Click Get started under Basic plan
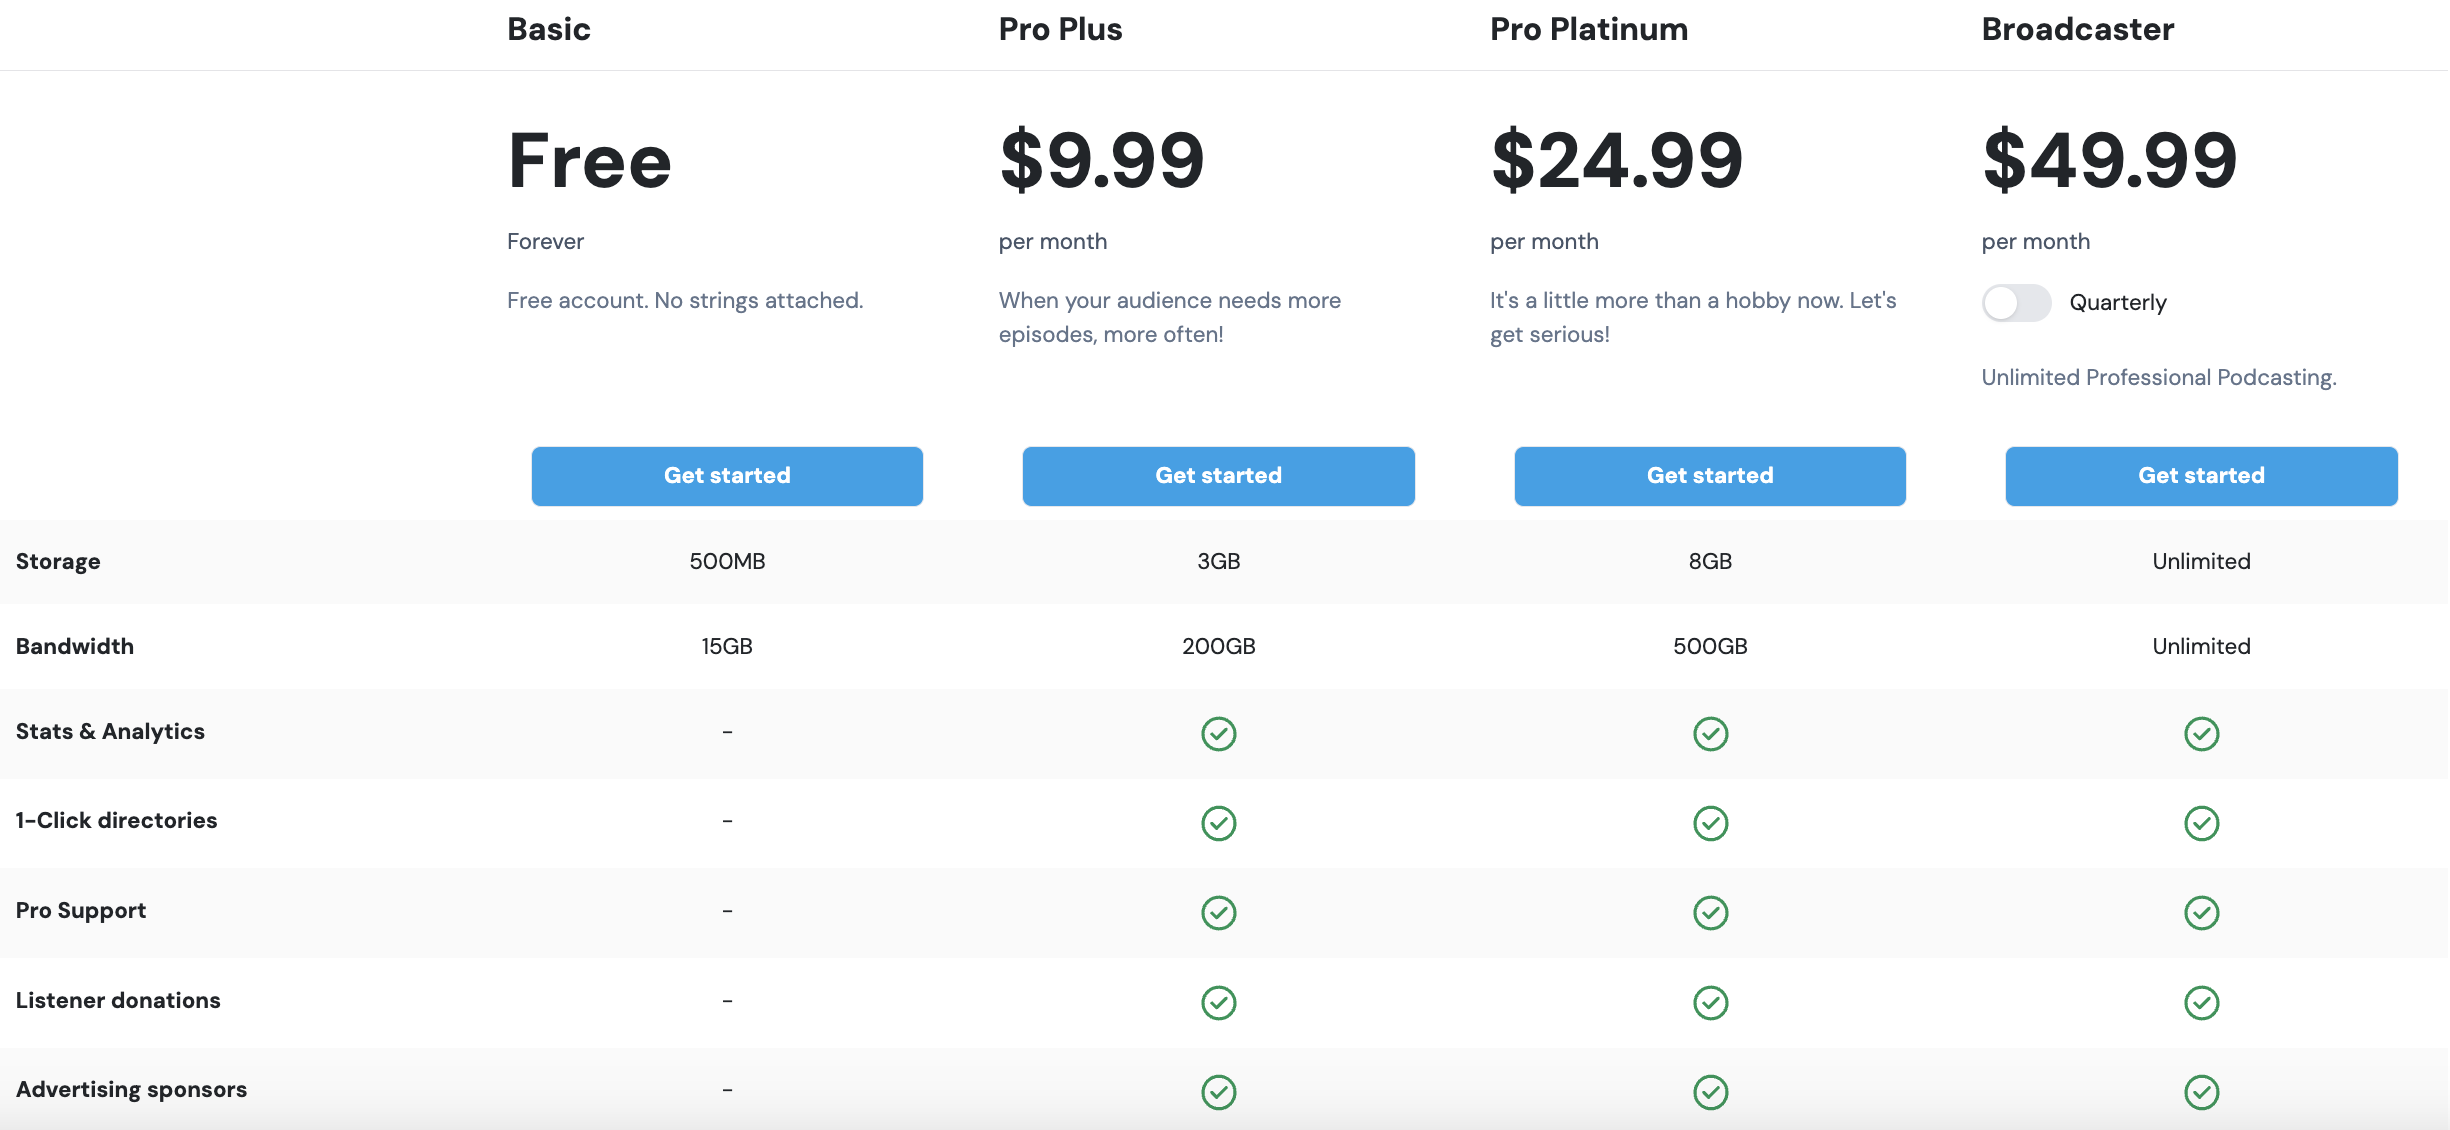This screenshot has height=1130, width=2450. (x=727, y=476)
